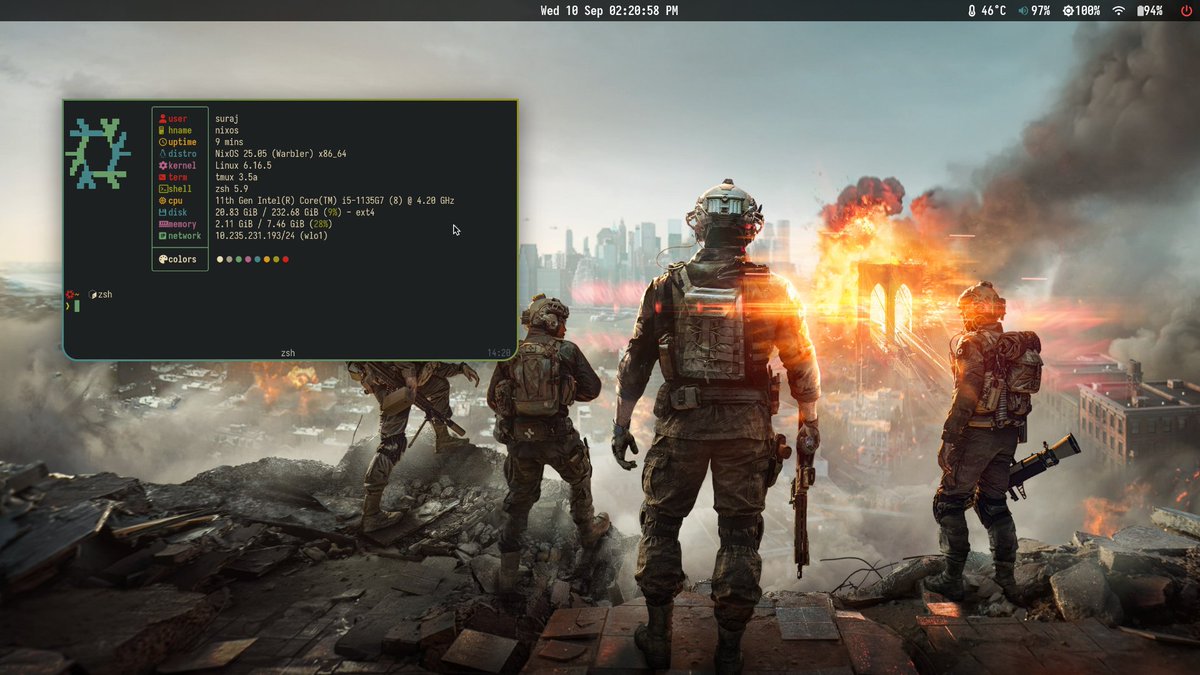Click the distro penguin icon
Image resolution: width=1200 pixels, height=675 pixels.
pyautogui.click(x=162, y=154)
